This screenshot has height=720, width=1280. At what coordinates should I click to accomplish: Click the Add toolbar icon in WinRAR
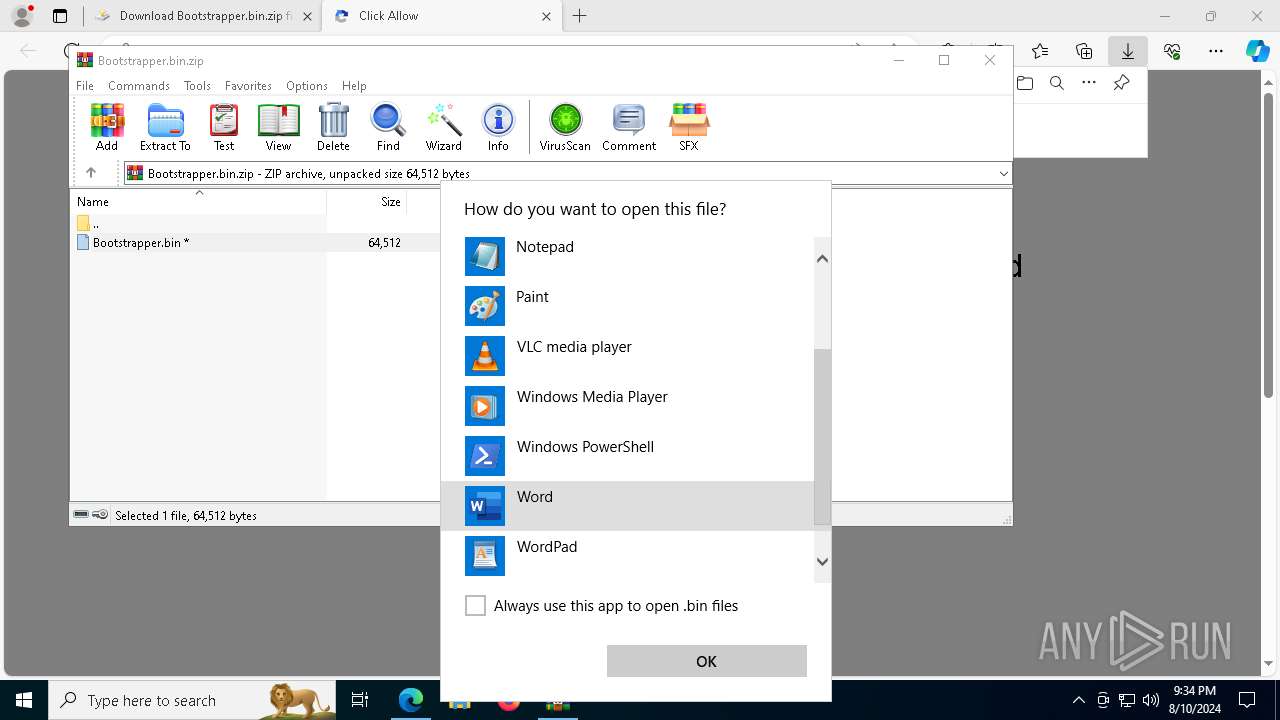click(x=107, y=127)
